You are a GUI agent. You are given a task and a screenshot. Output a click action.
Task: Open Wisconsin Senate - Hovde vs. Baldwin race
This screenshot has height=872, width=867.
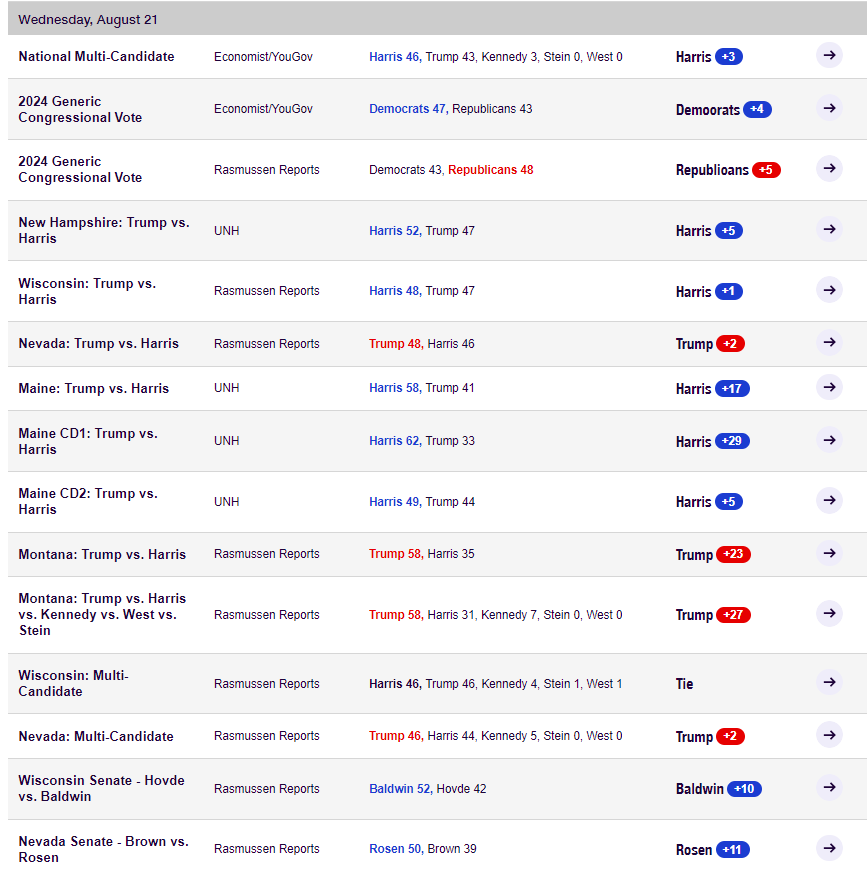tap(101, 788)
